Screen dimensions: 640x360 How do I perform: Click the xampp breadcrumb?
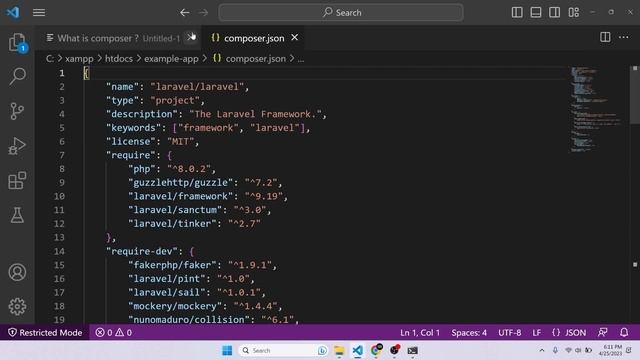point(79,59)
